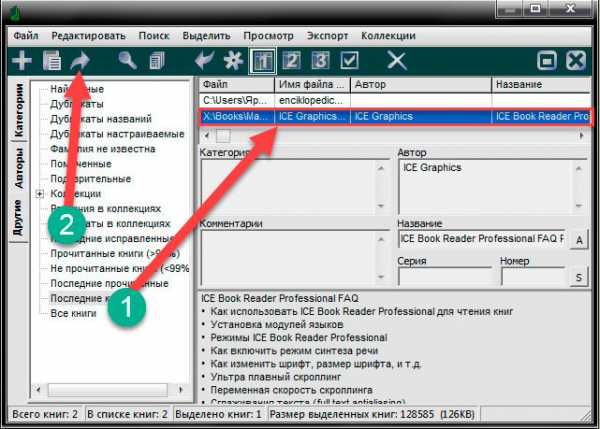Image resolution: width=600 pixels, height=429 pixels.
Task: Select Подозрительные tree item
Action: [91, 179]
